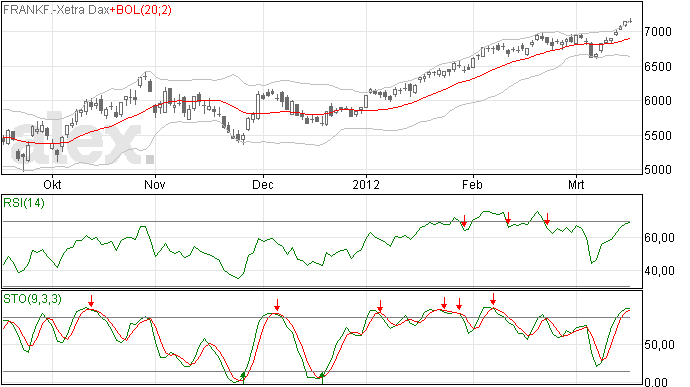Click the +BOL(20;2) indicator label

pyautogui.click(x=140, y=10)
